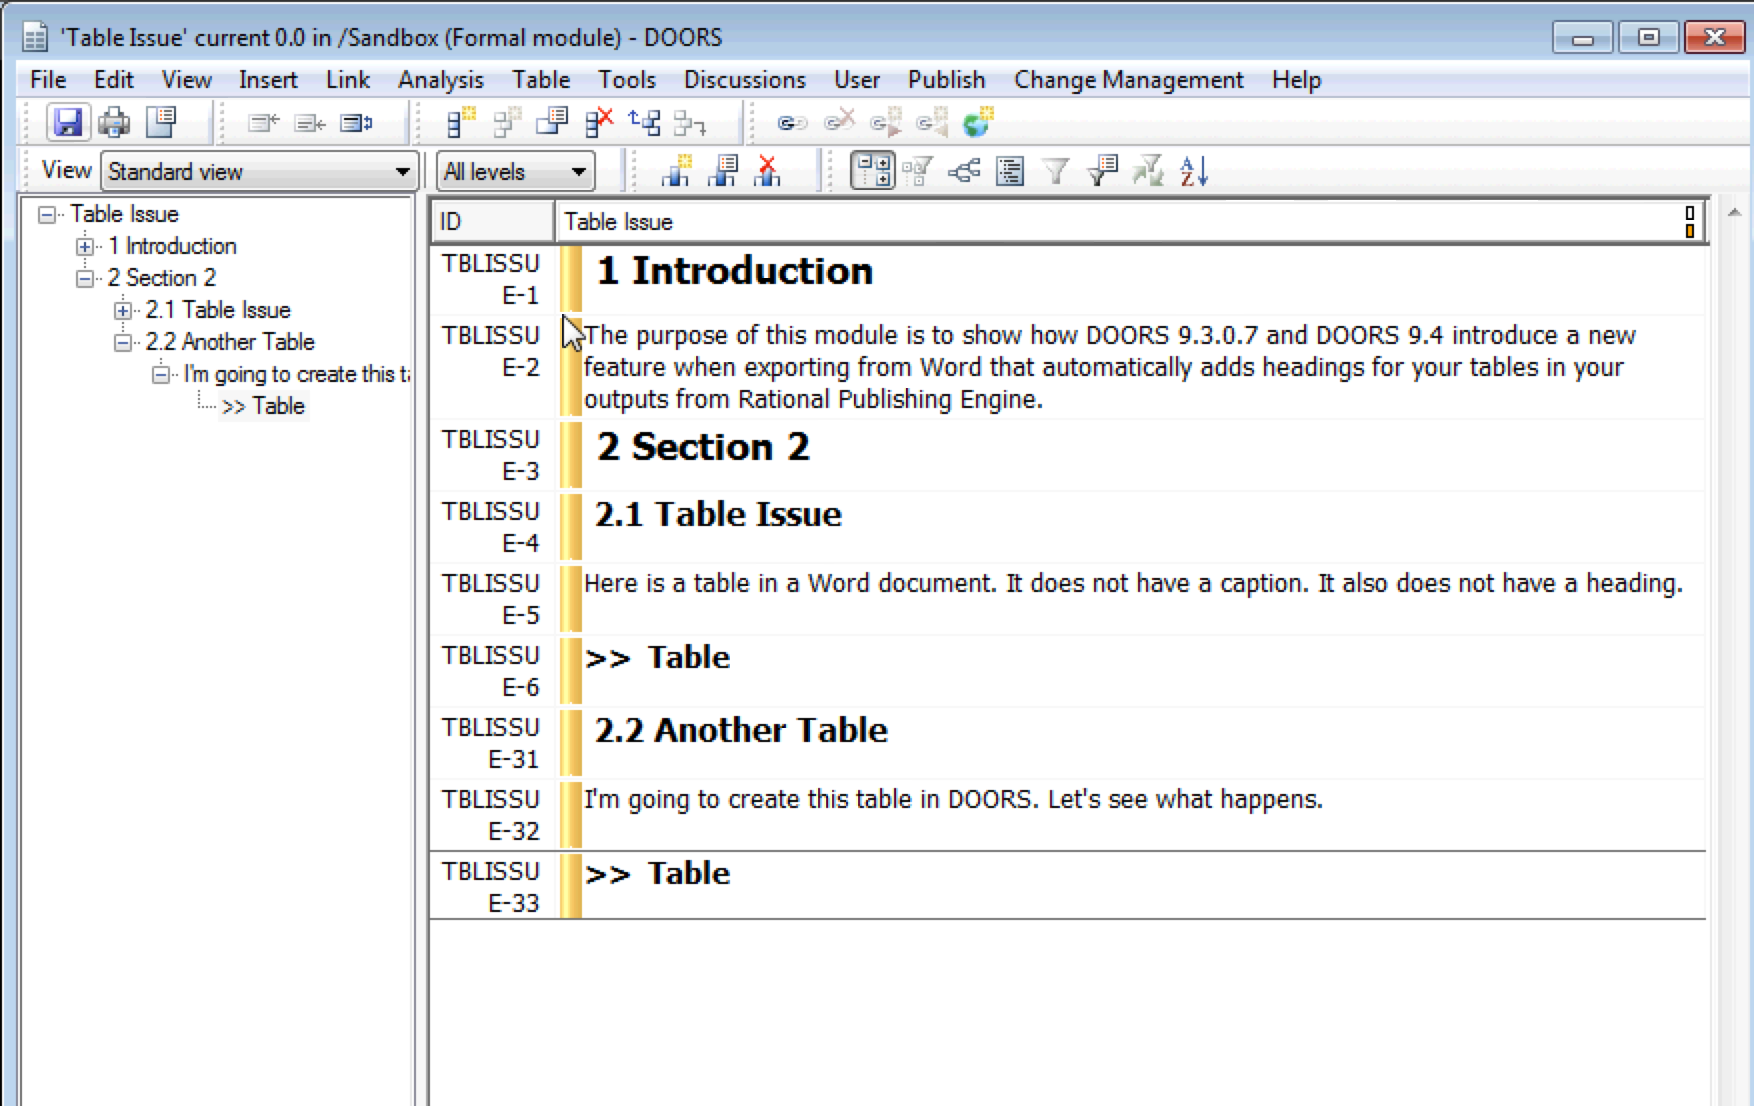Click the filter hierarchy icon
Screen dimensions: 1754x1106
pyautogui.click(x=917, y=171)
